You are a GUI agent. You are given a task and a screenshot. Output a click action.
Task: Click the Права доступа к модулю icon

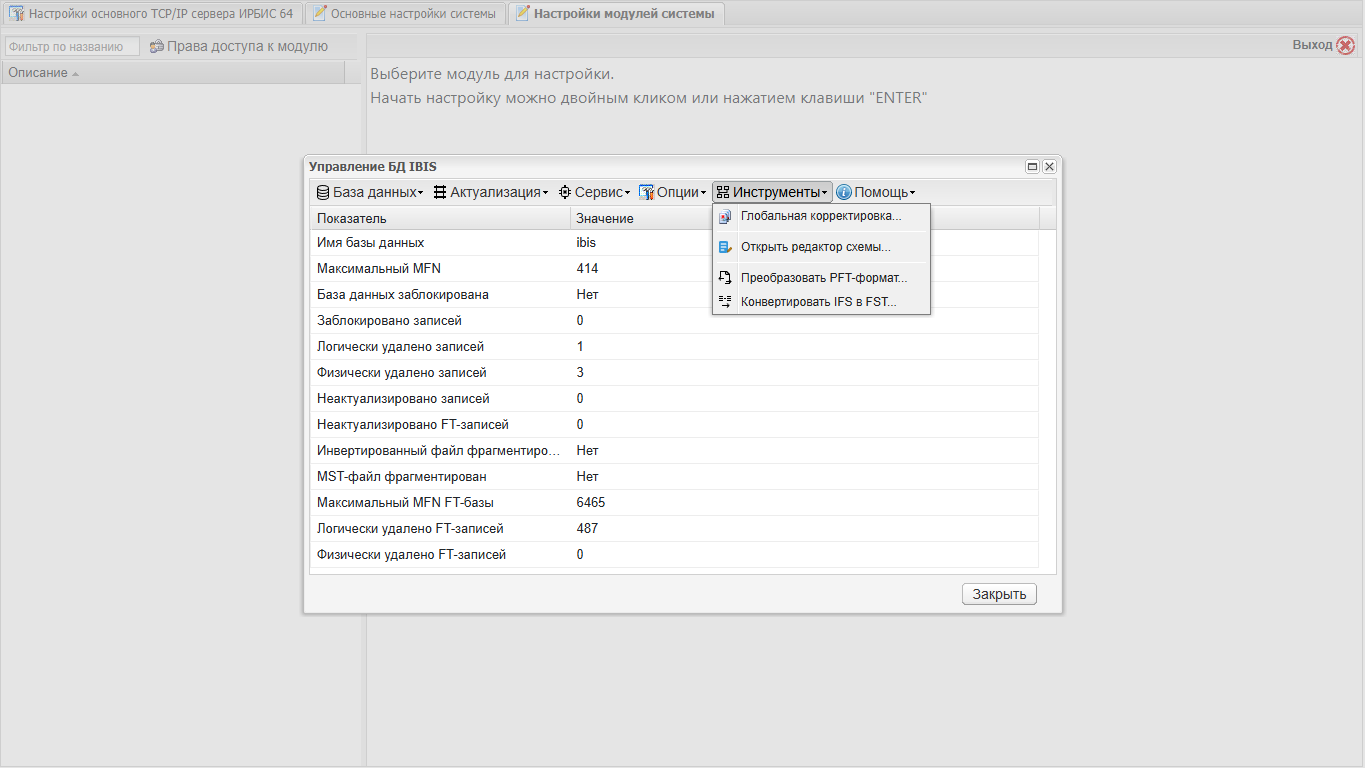[x=157, y=46]
